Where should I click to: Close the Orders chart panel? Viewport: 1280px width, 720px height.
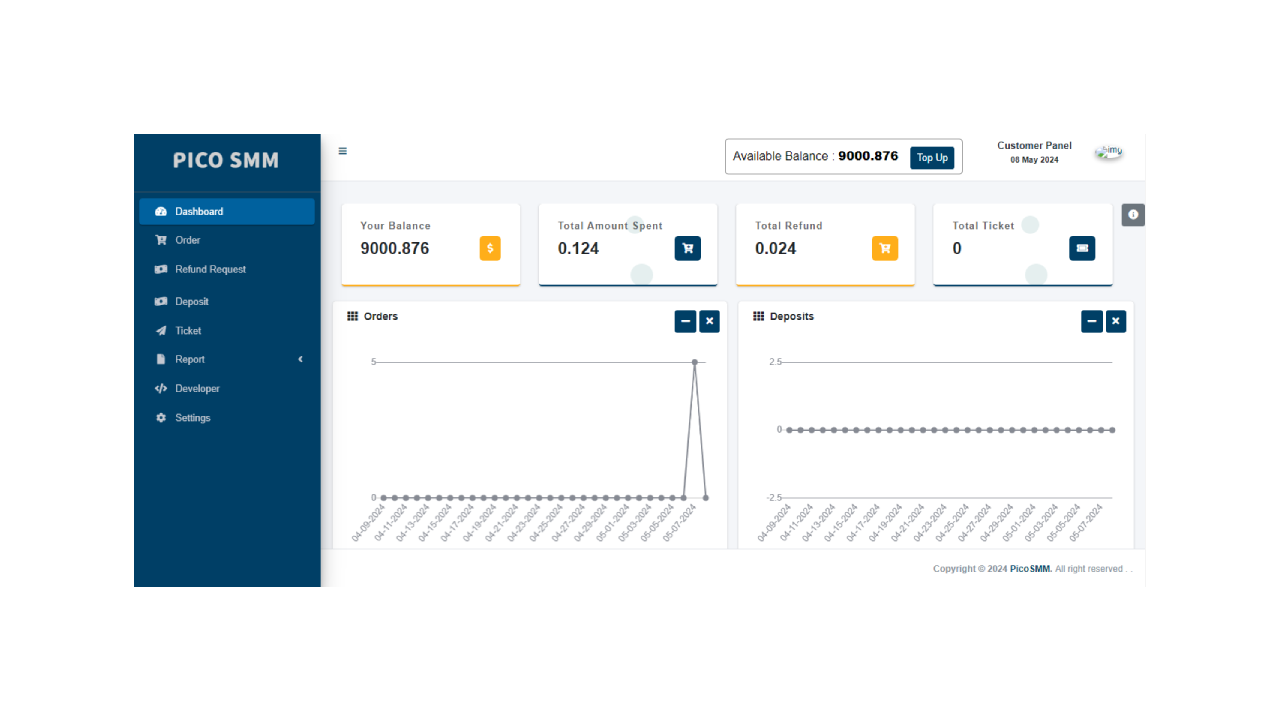tap(709, 321)
